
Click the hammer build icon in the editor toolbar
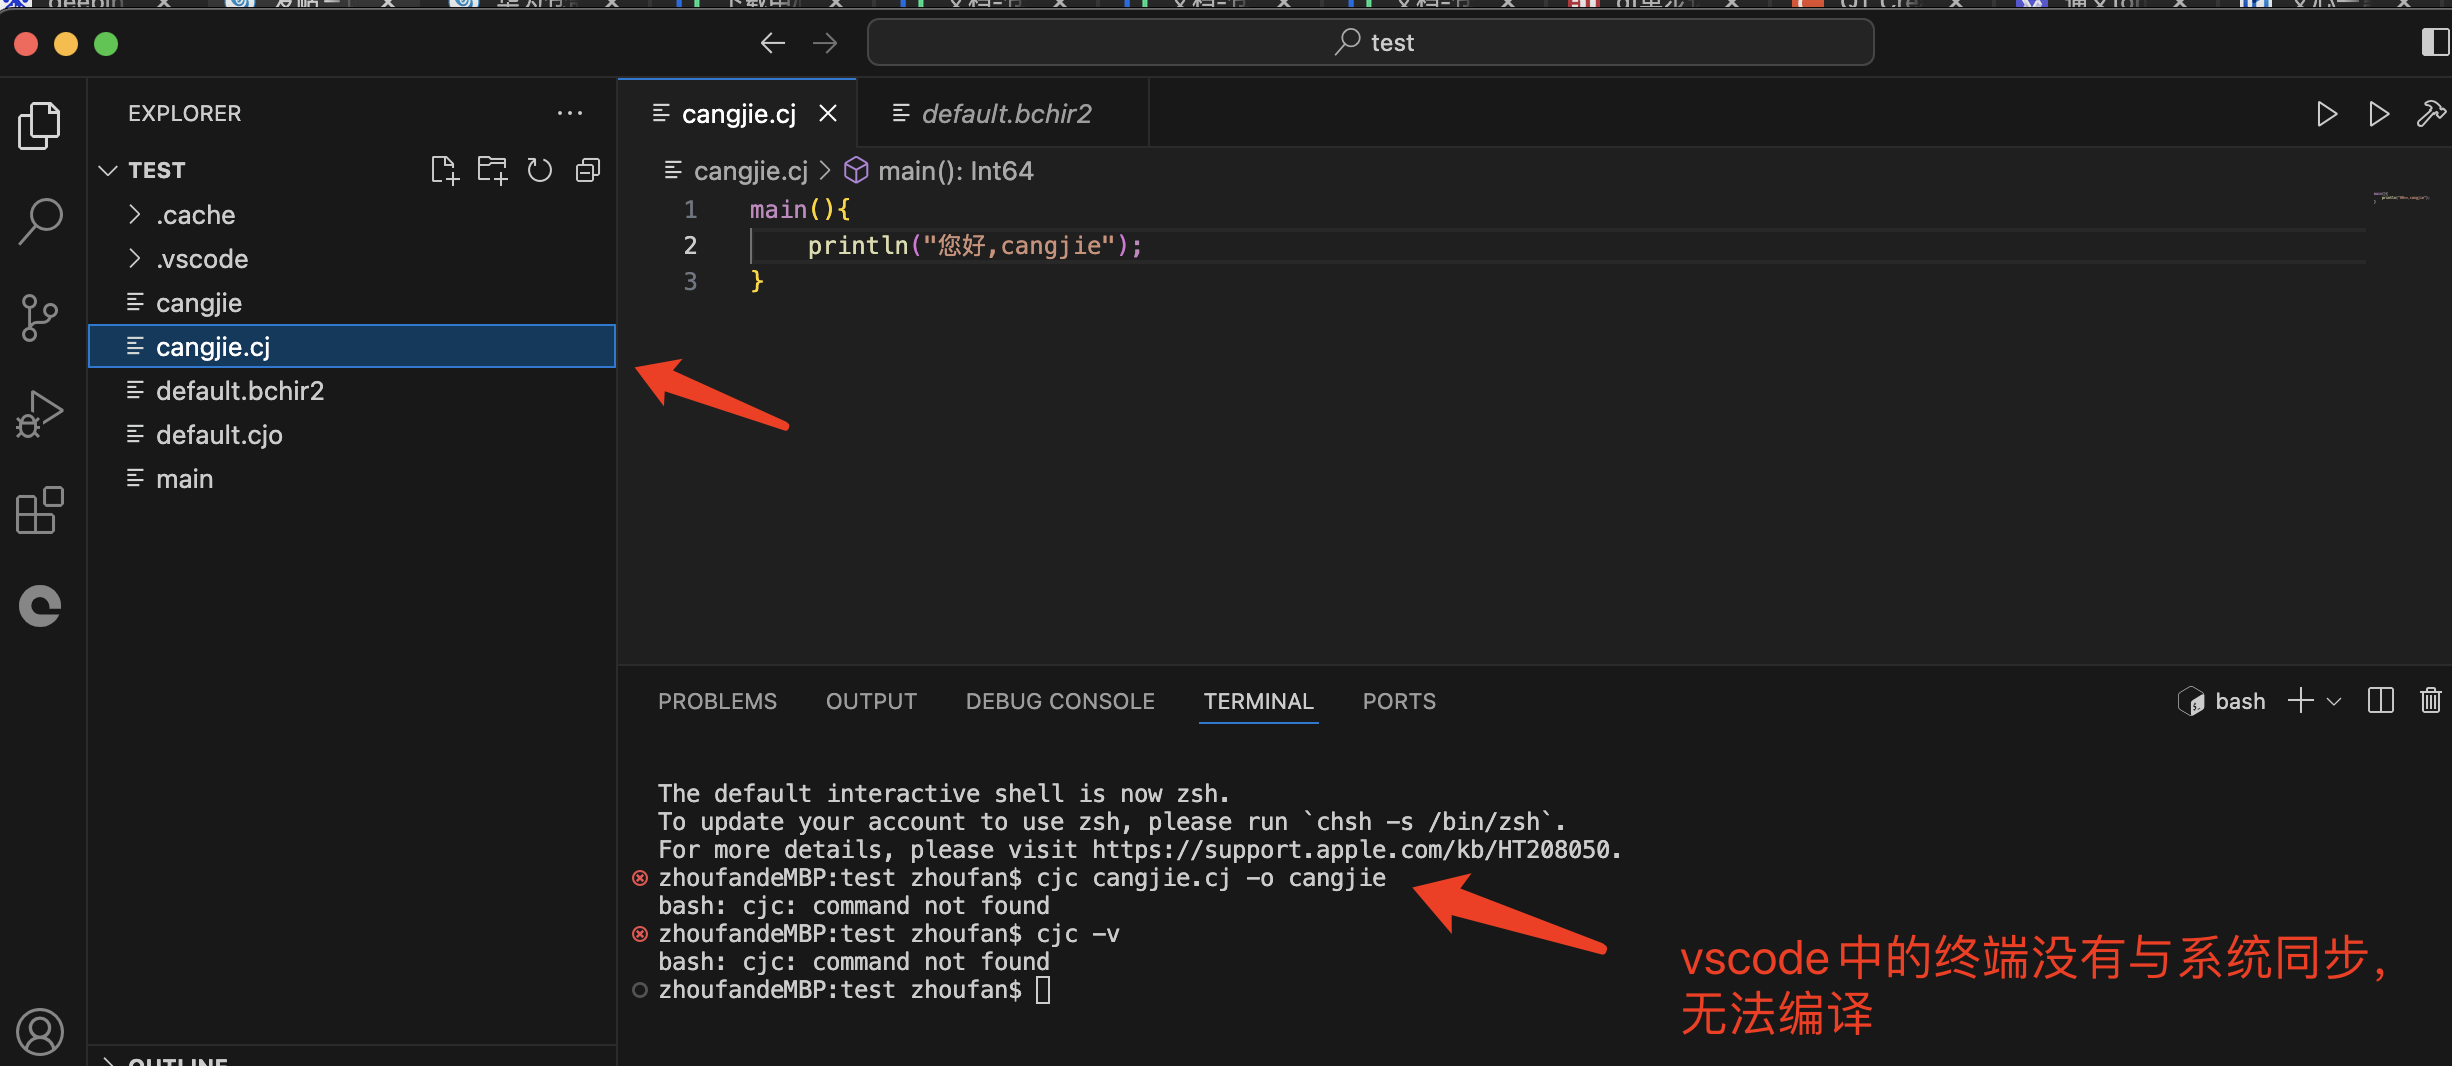tap(2431, 114)
